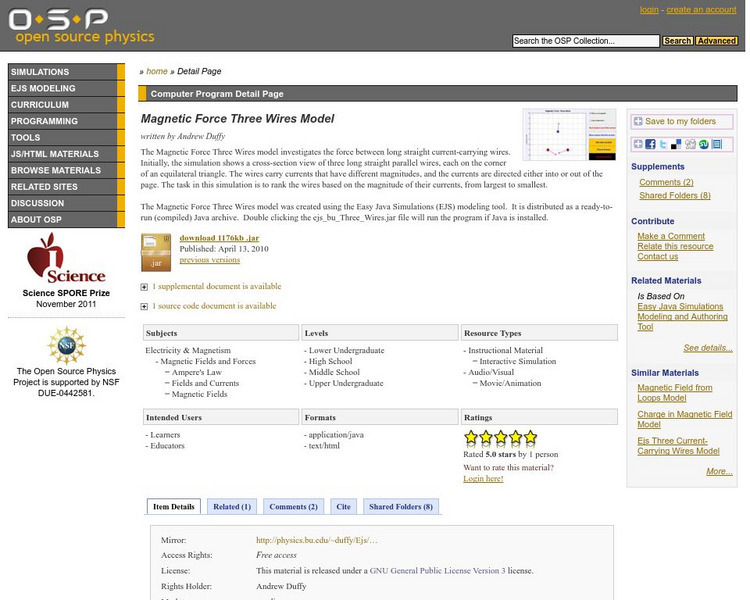Open the JS/HTML MATERIALS menu item
The height and width of the screenshot is (600, 750).
[66, 154]
